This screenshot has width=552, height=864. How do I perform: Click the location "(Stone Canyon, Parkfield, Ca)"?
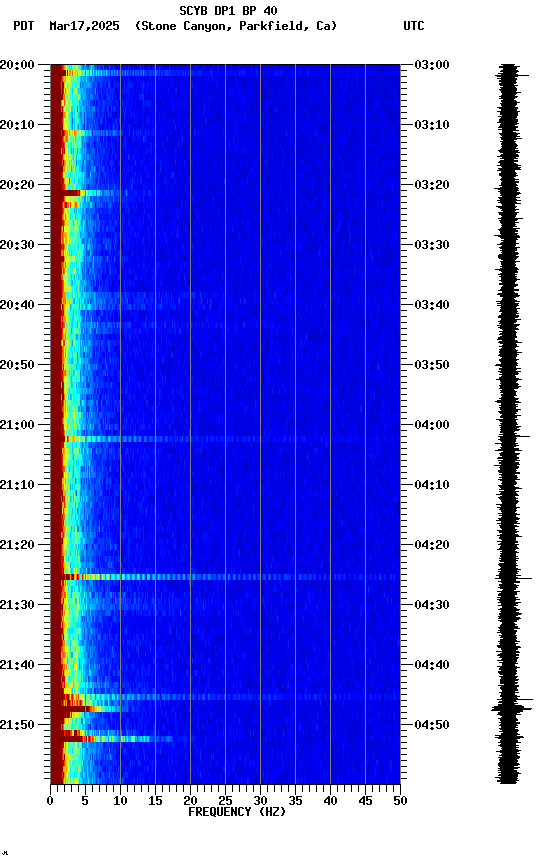pos(236,26)
